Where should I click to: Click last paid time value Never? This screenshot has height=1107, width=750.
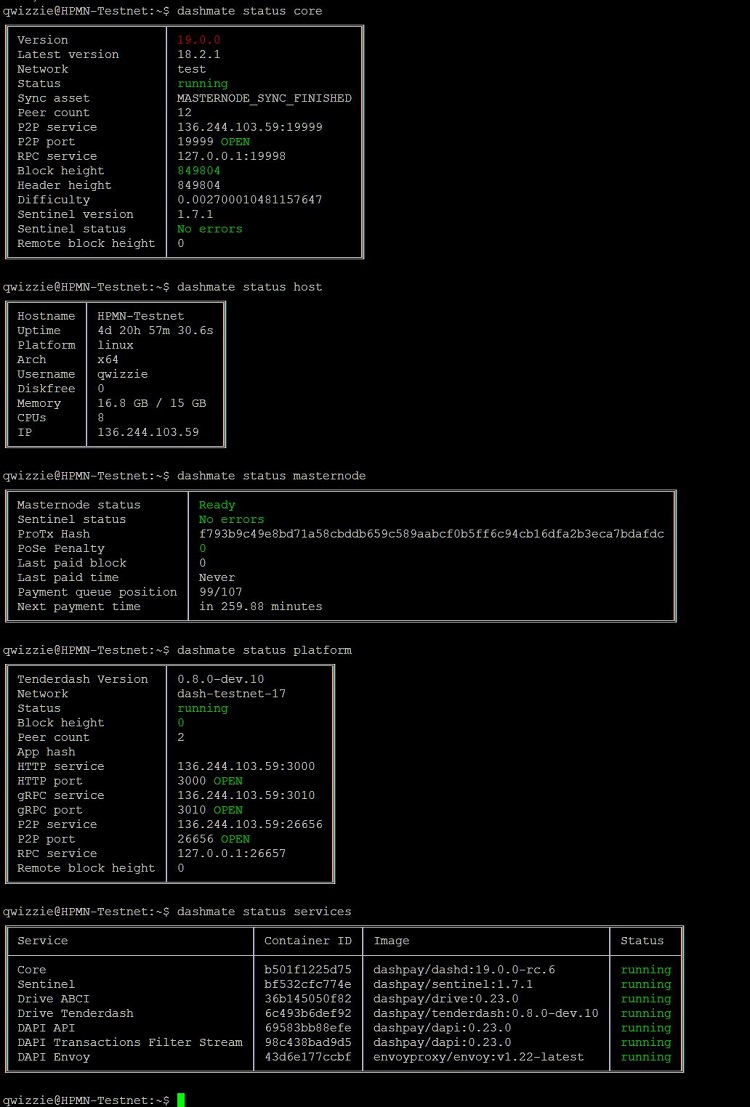[217, 578]
